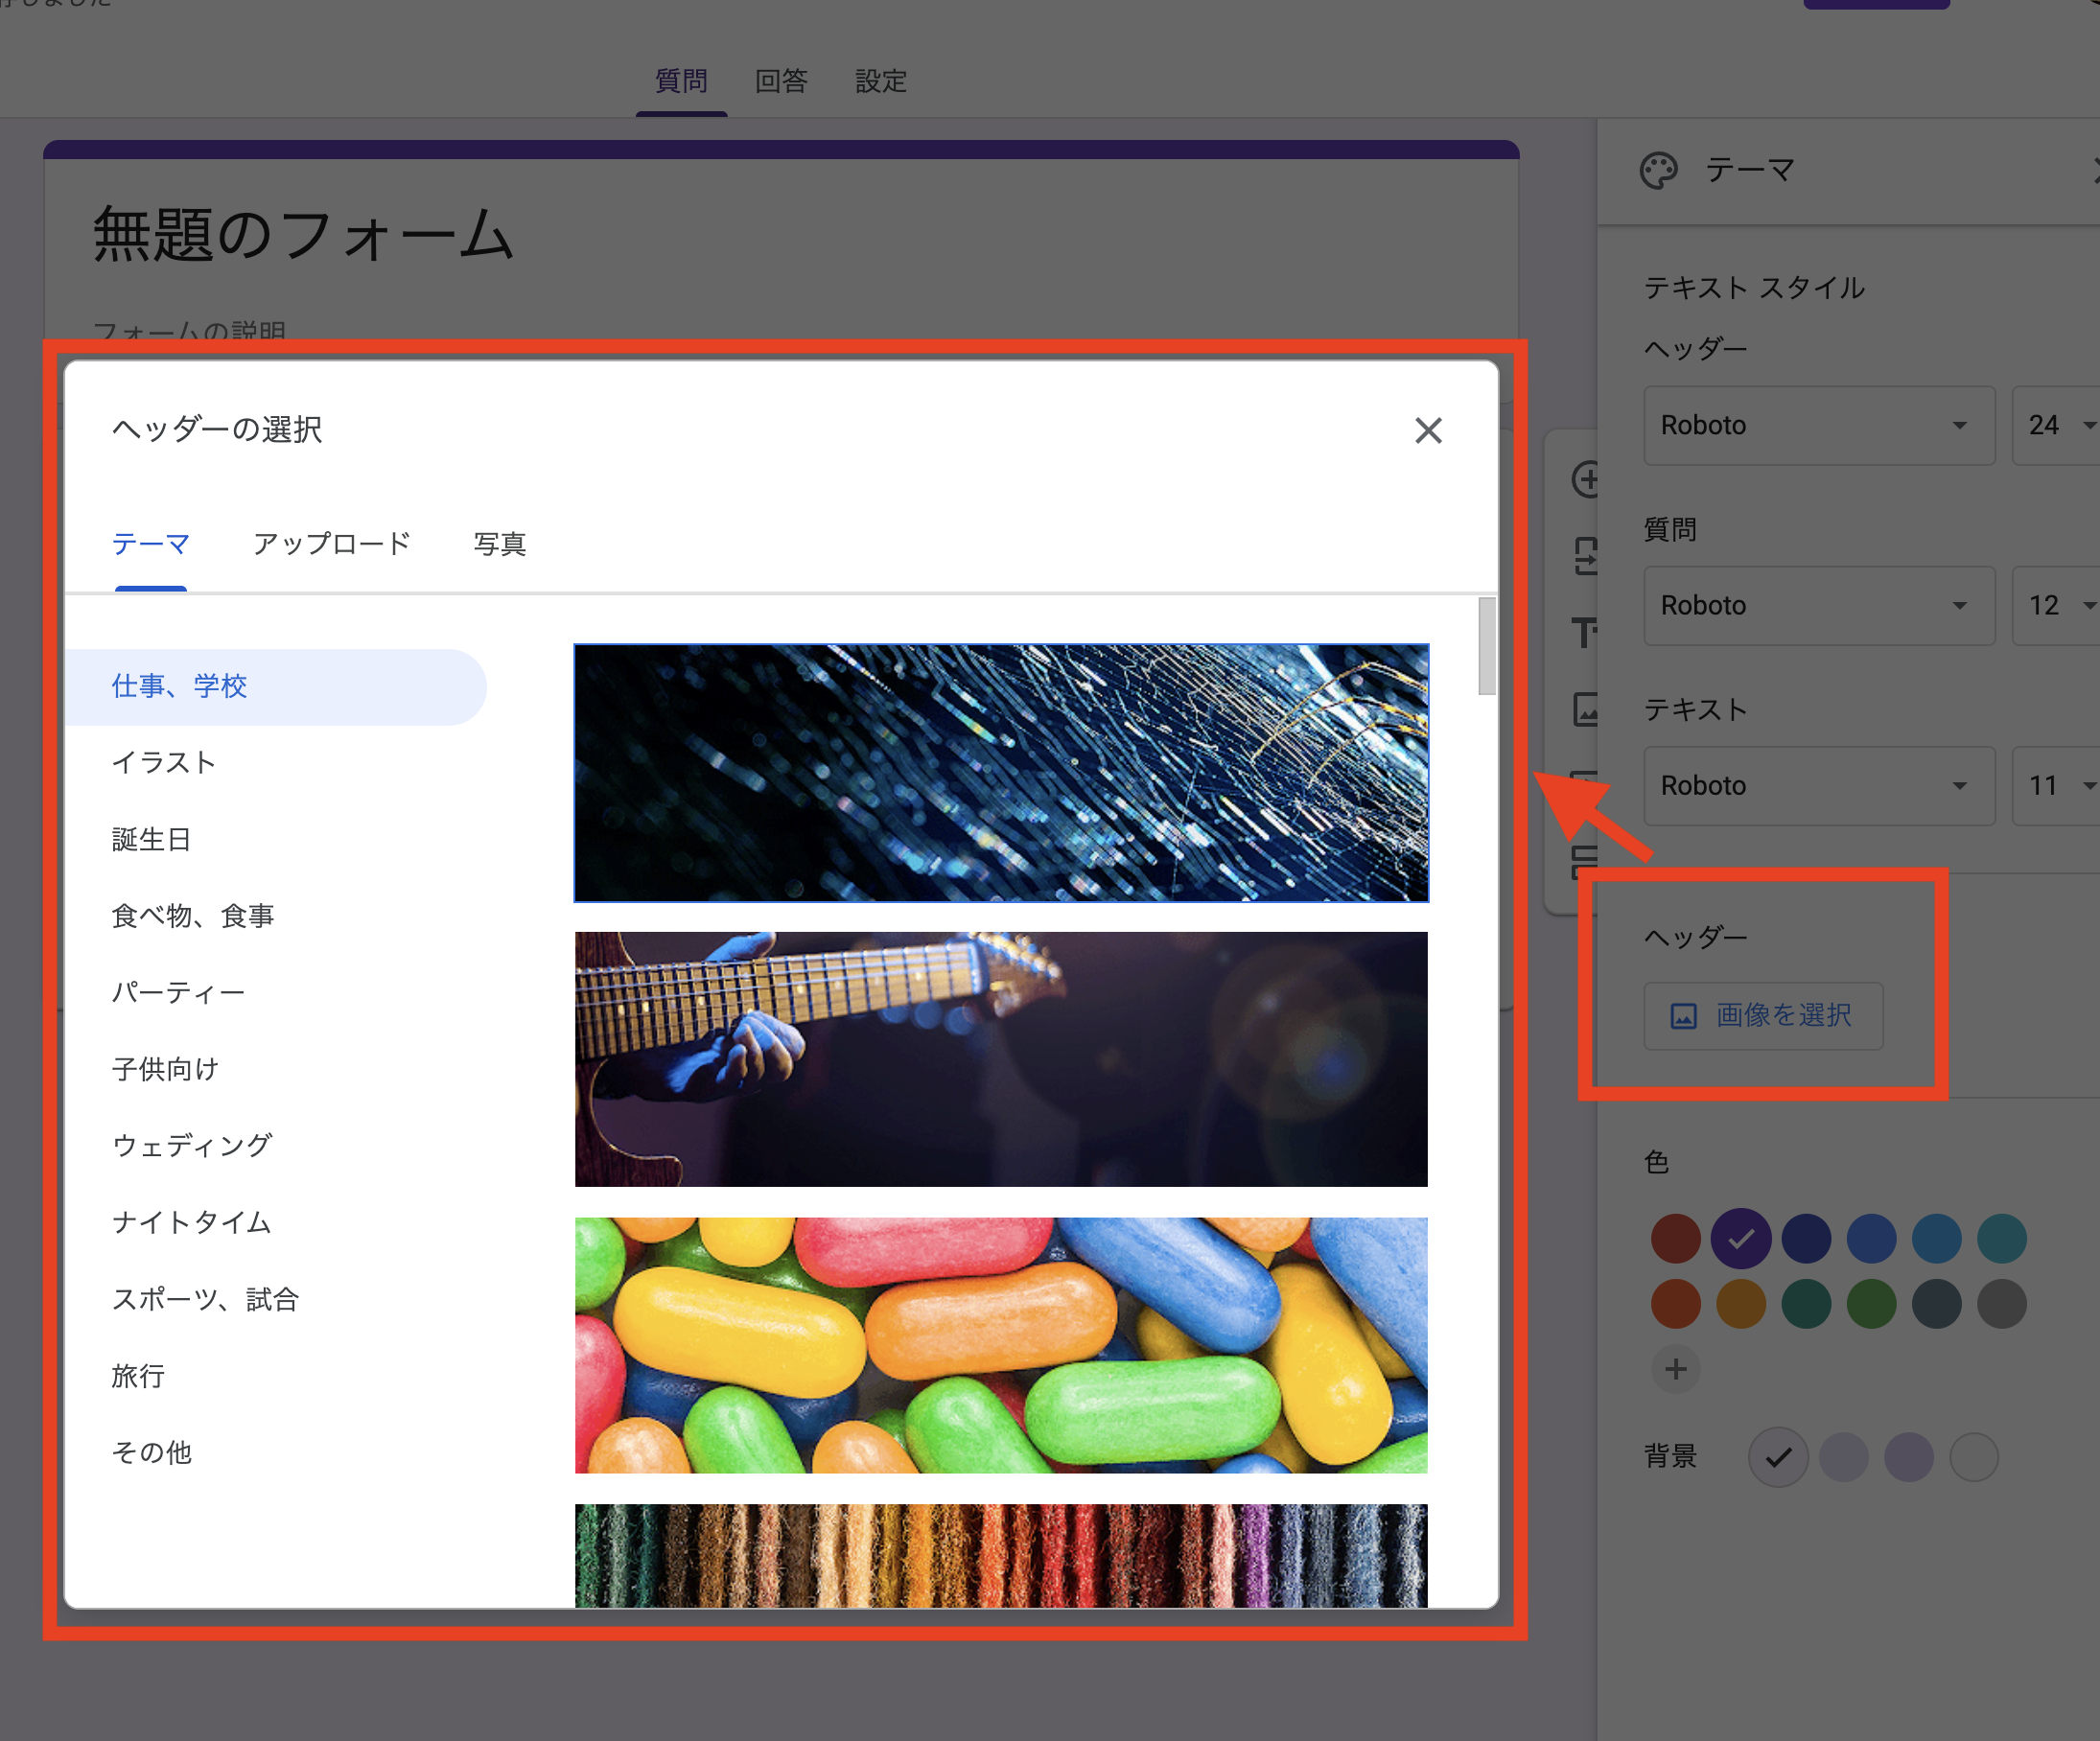
Task: Click the import questions icon
Action: tap(1586, 556)
